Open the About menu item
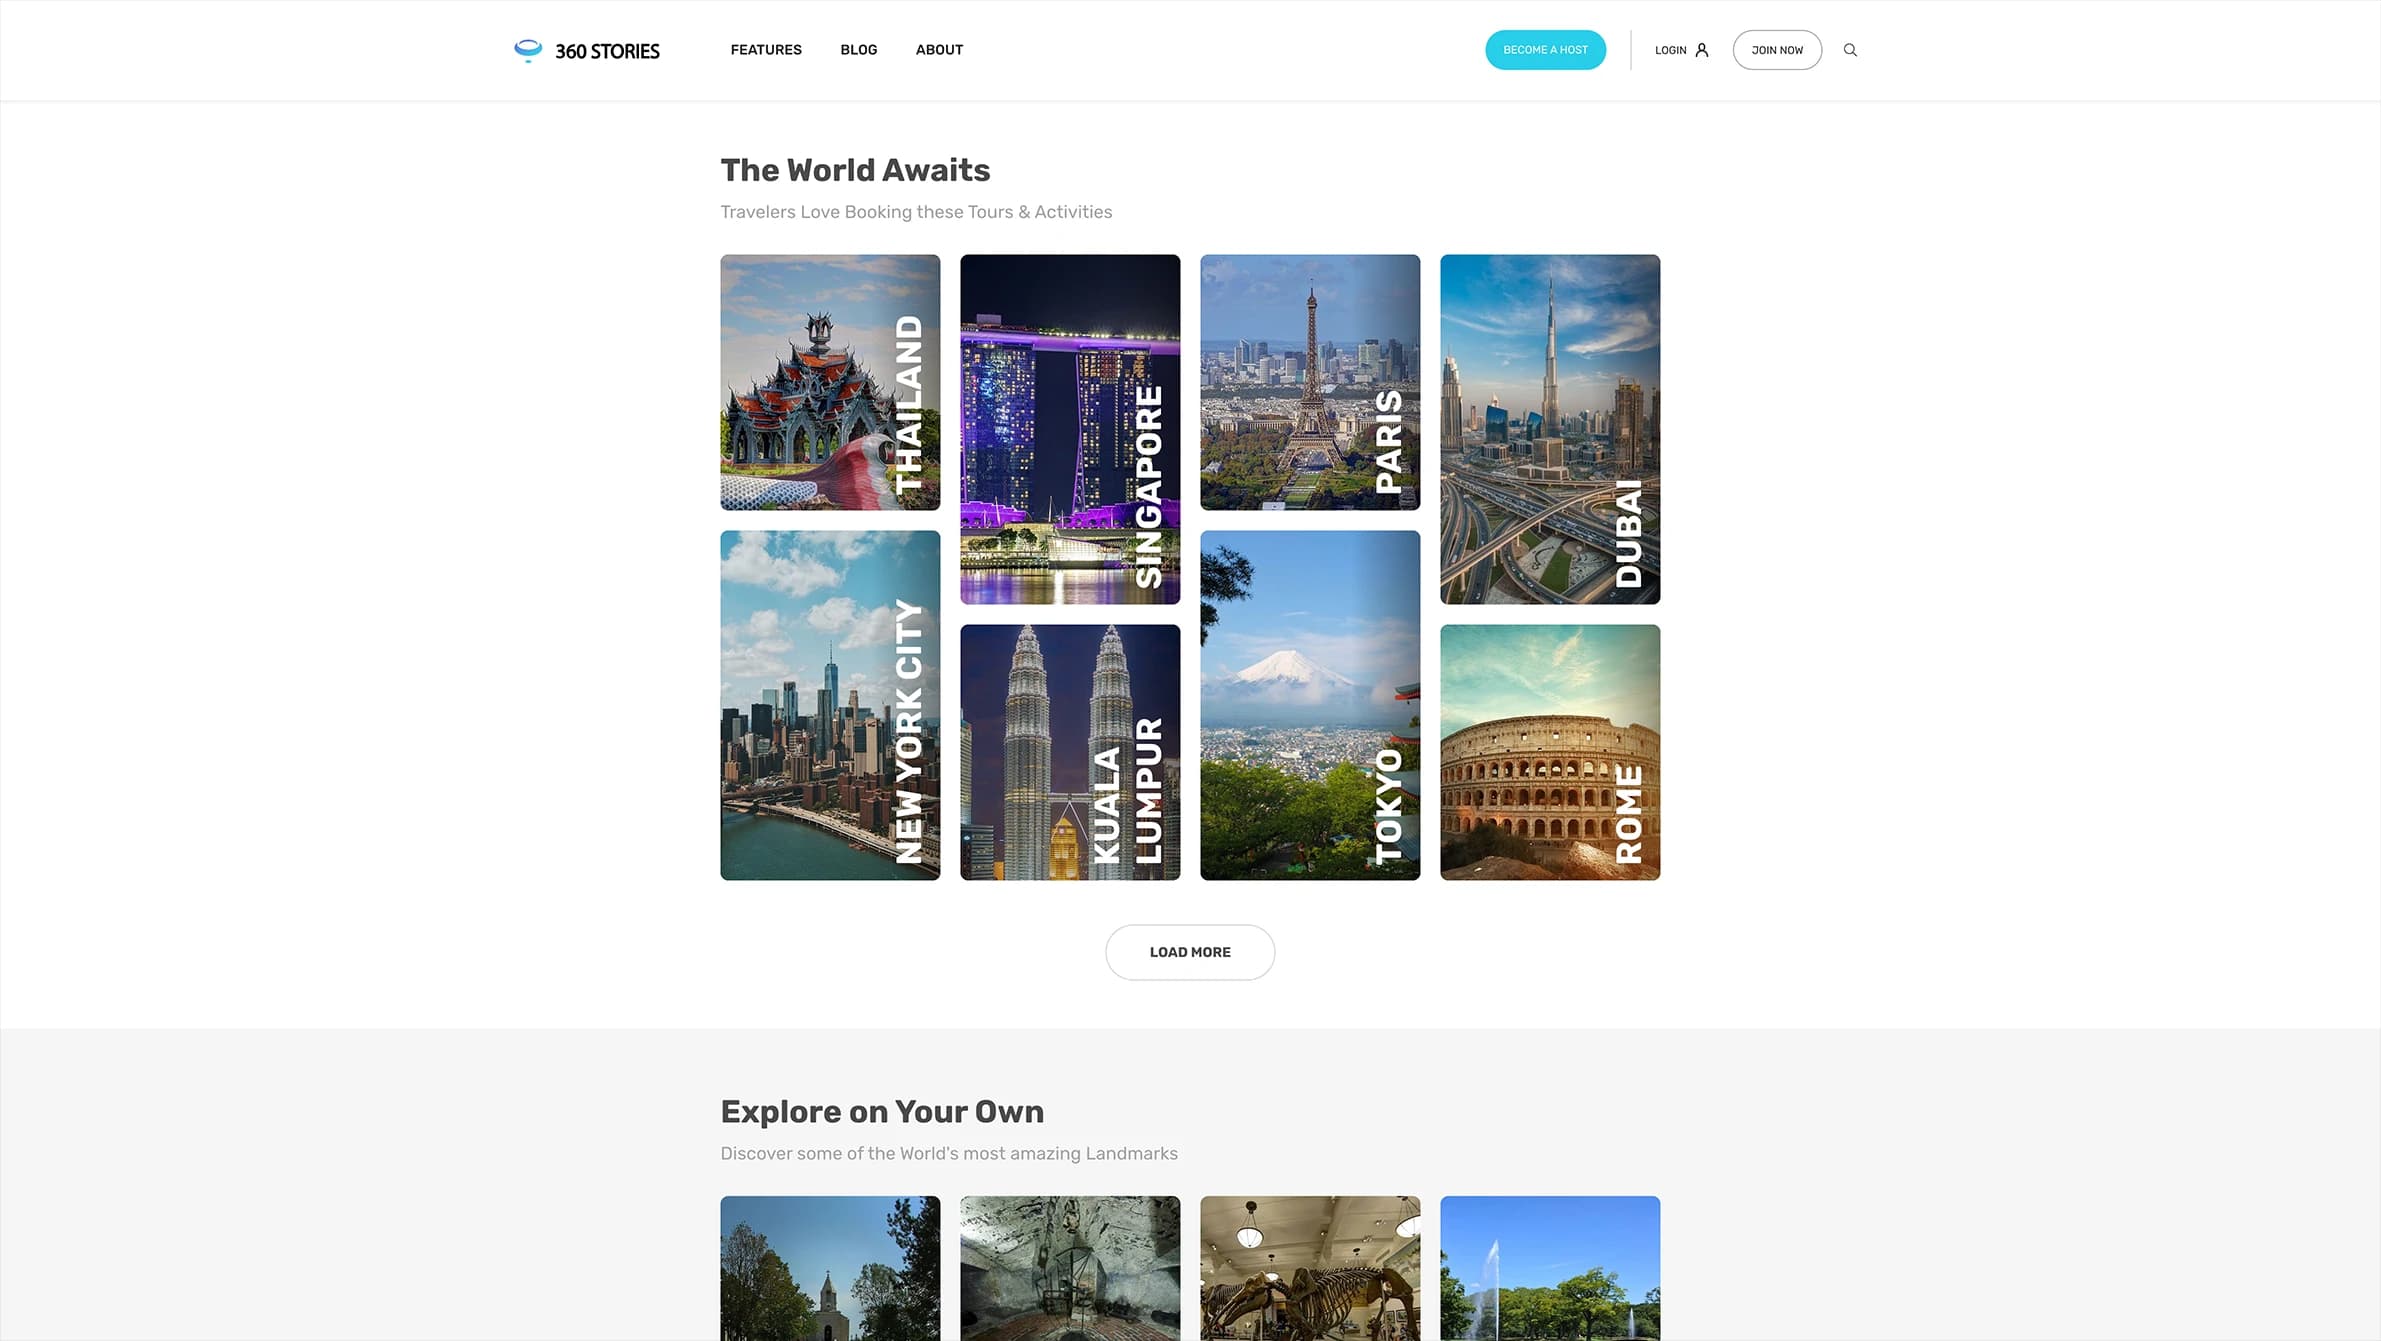Screen dimensions: 2381x1341 (x=939, y=50)
